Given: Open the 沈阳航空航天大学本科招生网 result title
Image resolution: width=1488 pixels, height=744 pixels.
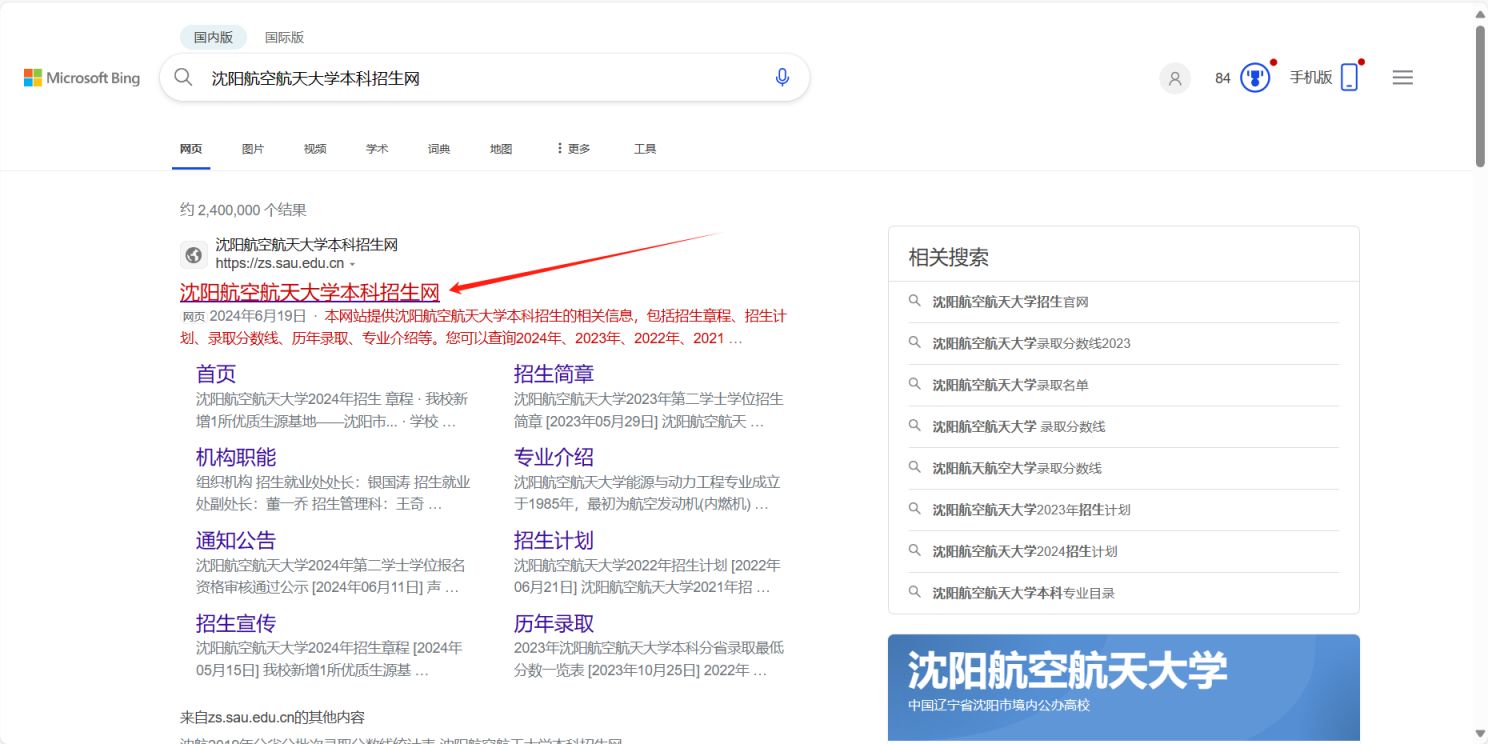Looking at the screenshot, I should pyautogui.click(x=310, y=292).
